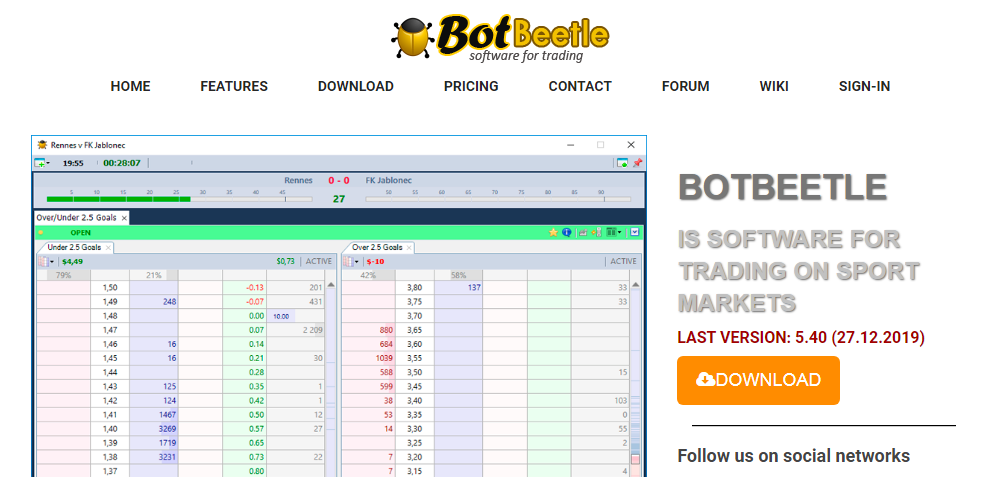
Task: Select the Under 2.5 Goals tab
Action: point(74,248)
